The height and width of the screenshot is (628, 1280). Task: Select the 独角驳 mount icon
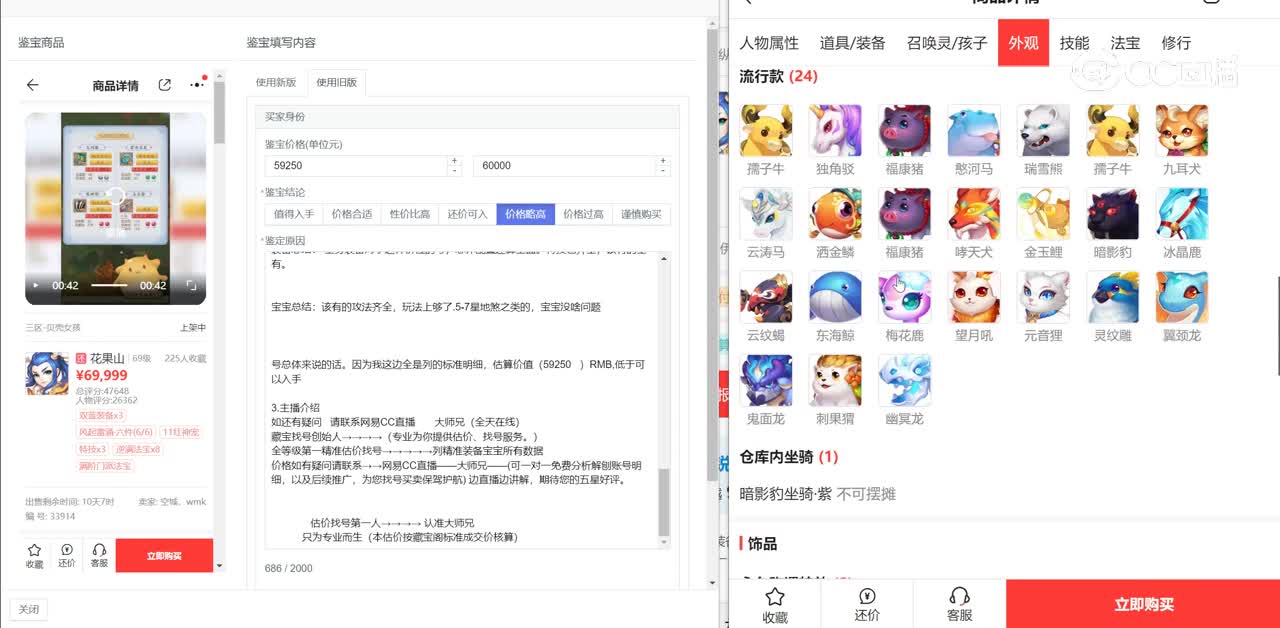point(835,131)
